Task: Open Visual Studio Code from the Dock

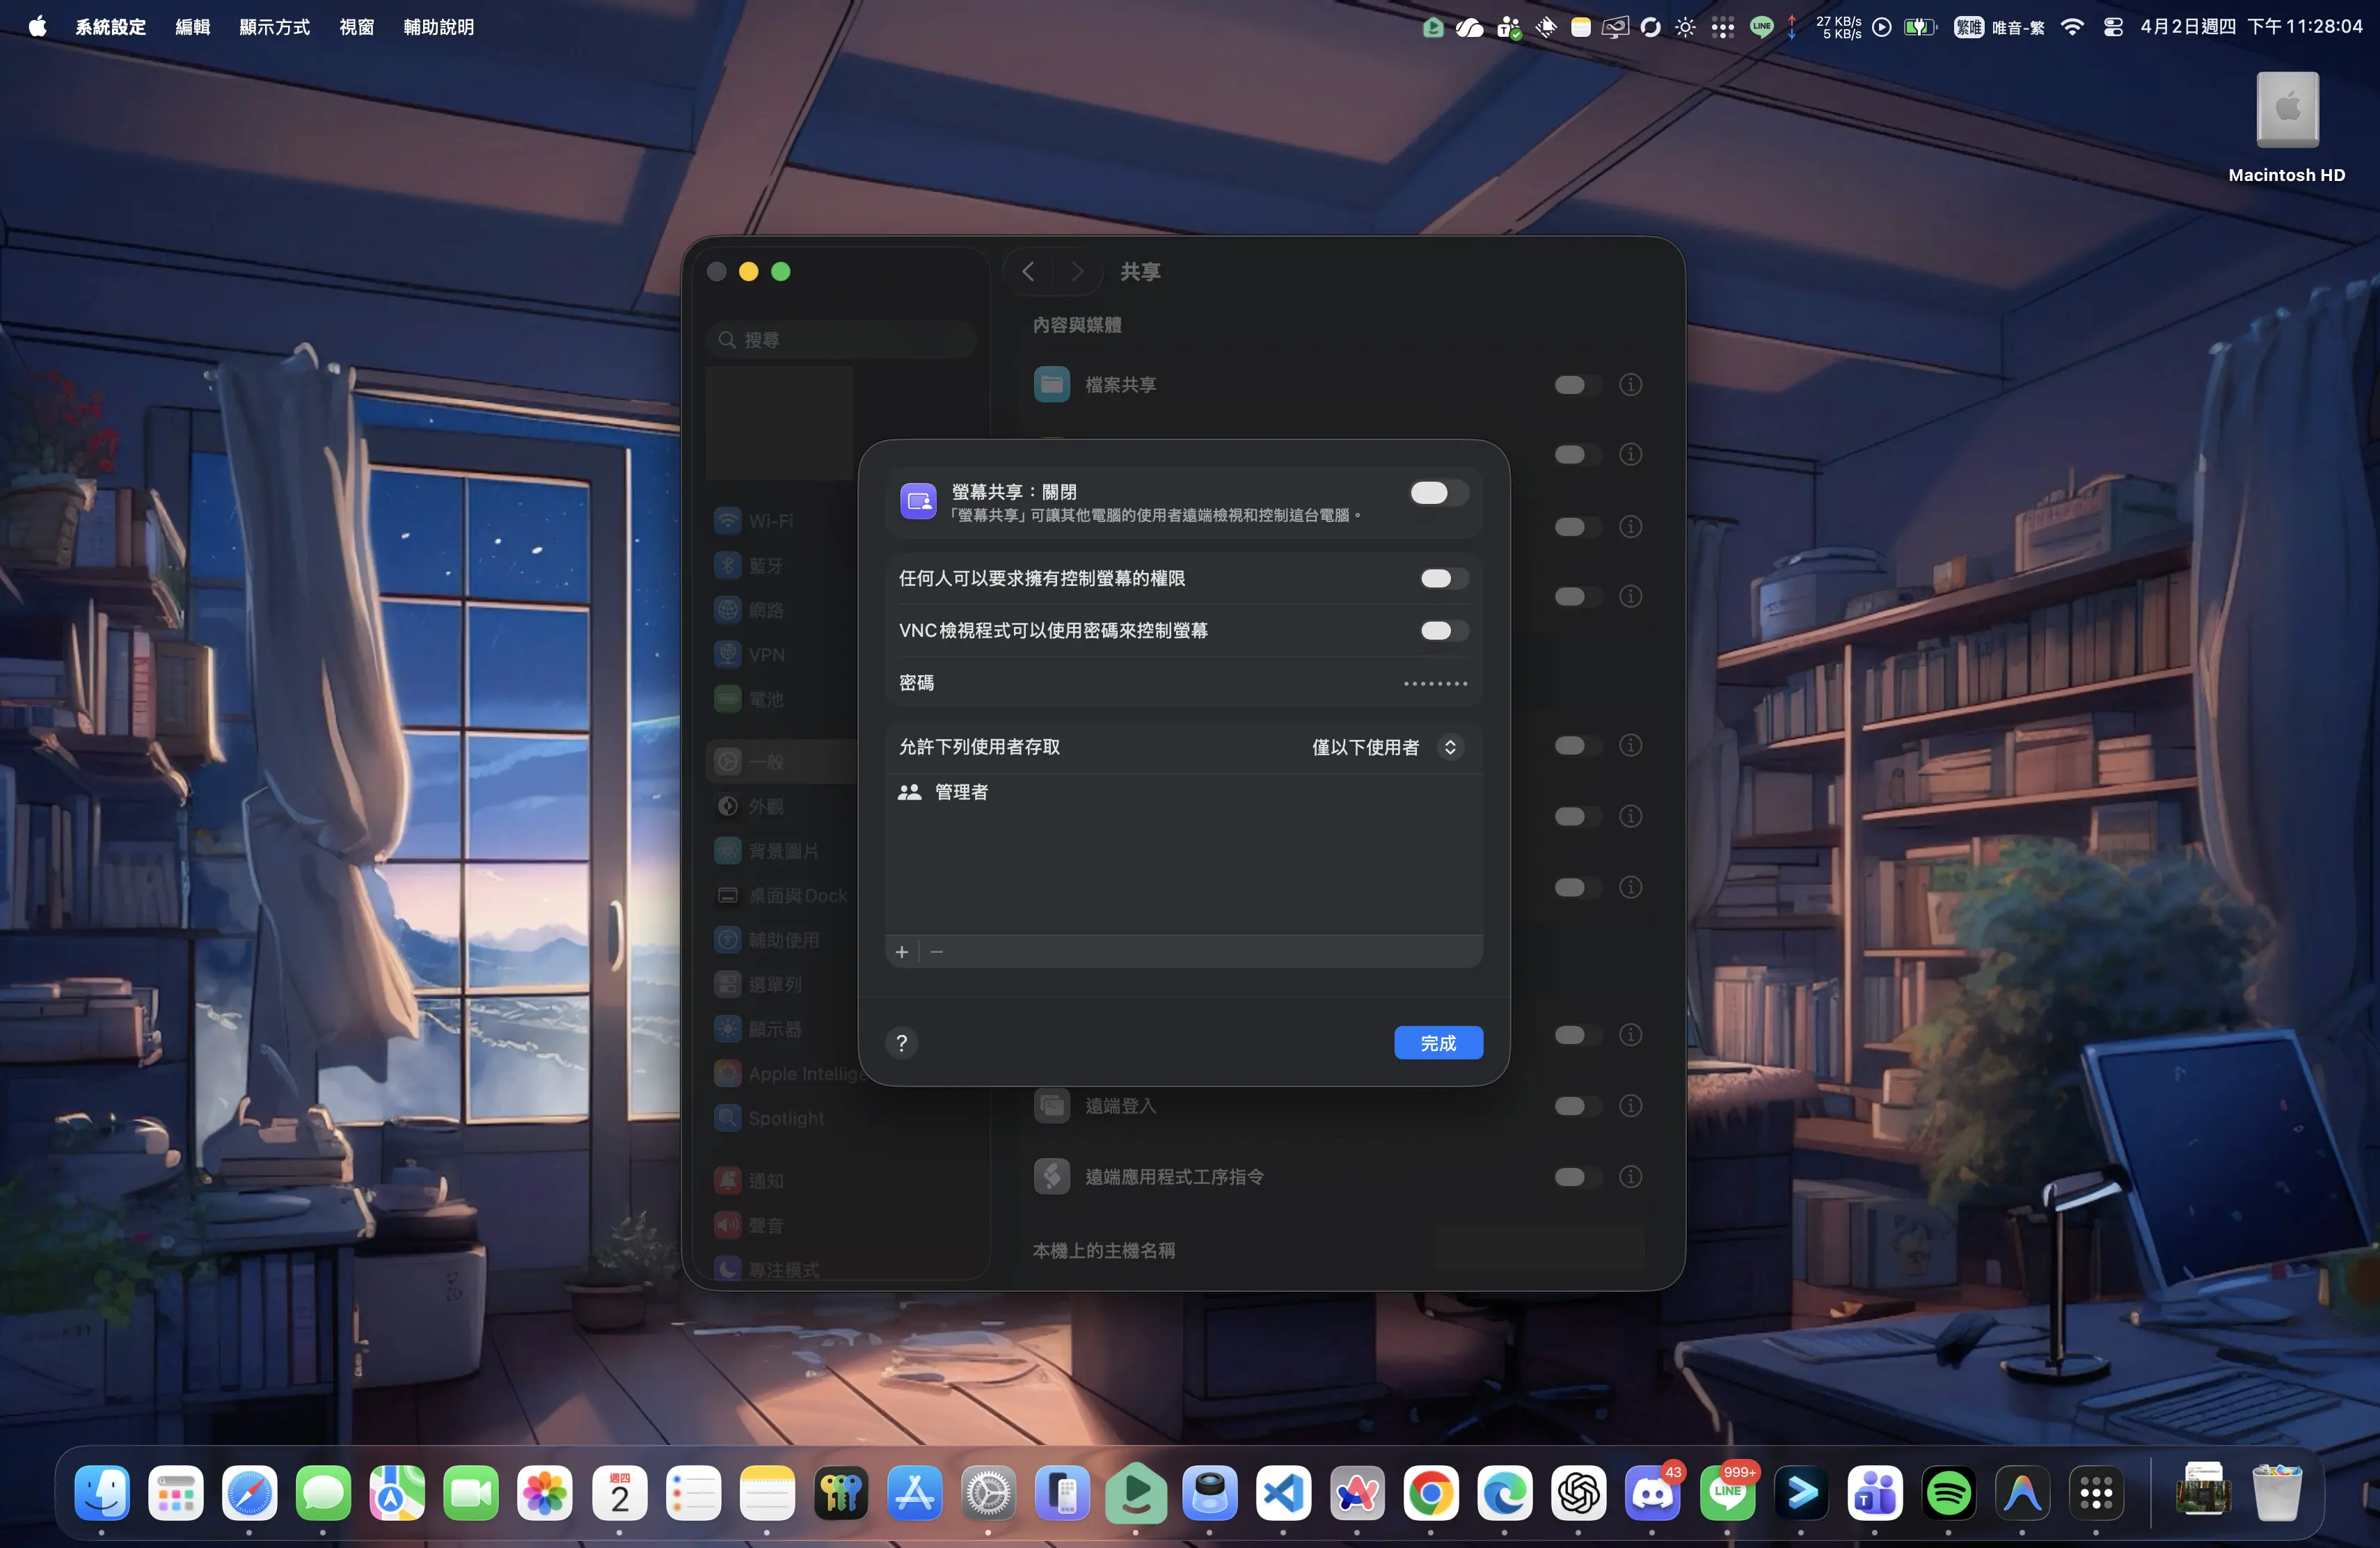Action: pos(1283,1494)
